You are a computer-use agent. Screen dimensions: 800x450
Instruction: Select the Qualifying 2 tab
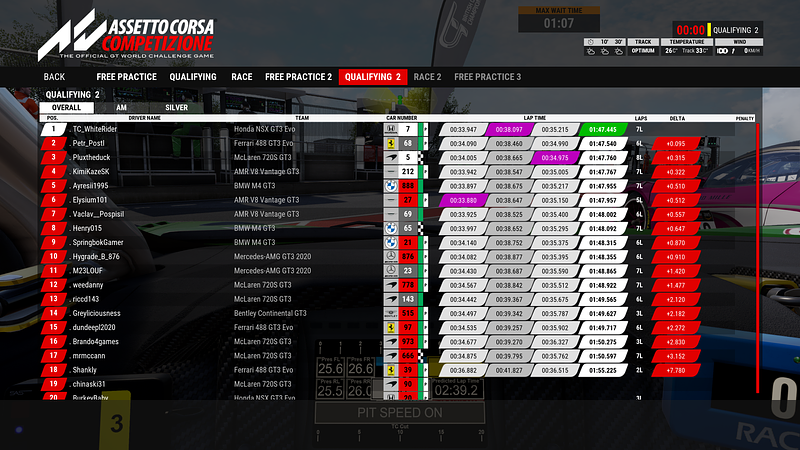[x=373, y=77]
